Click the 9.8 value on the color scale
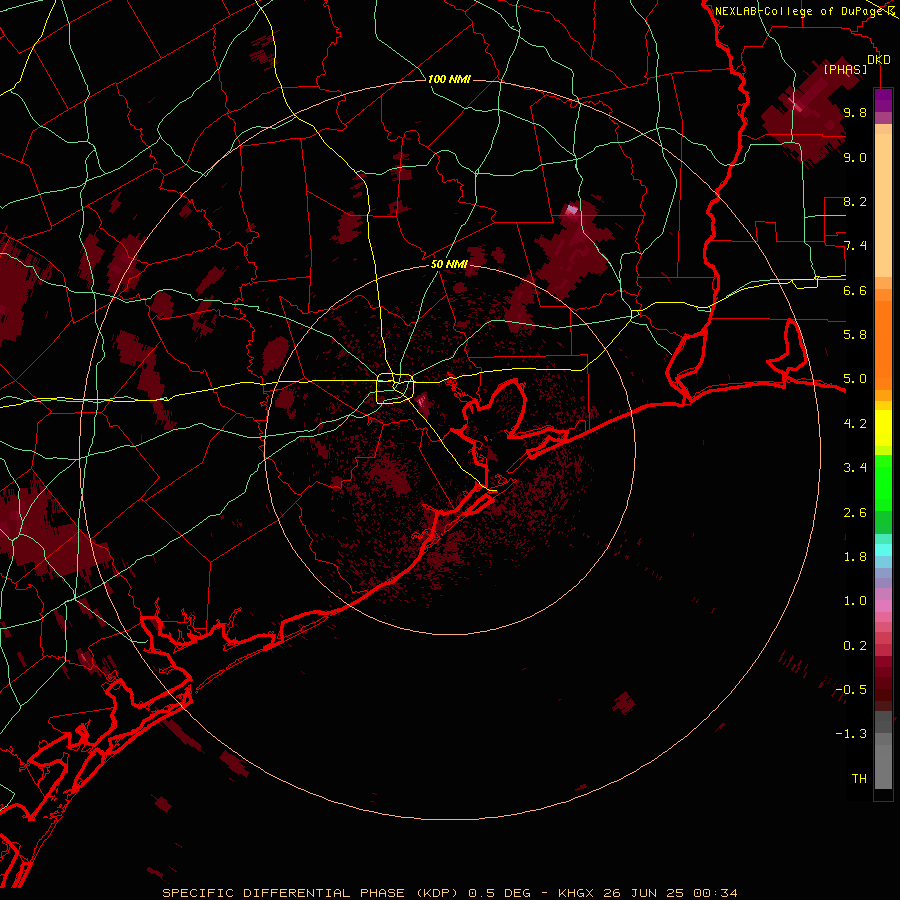The height and width of the screenshot is (900, 900). 855,112
